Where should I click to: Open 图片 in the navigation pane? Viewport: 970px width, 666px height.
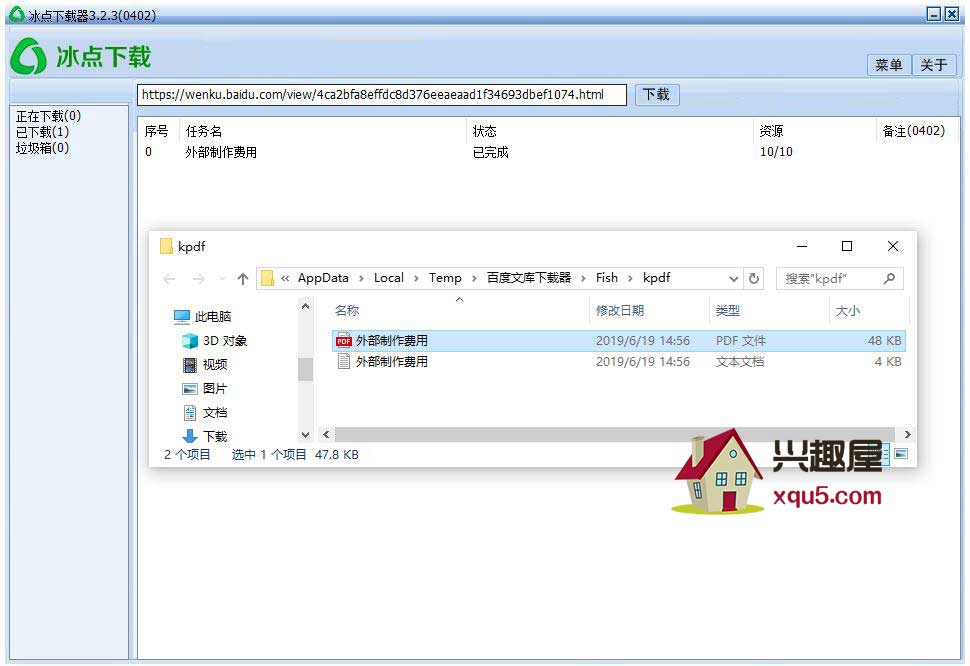click(x=205, y=389)
